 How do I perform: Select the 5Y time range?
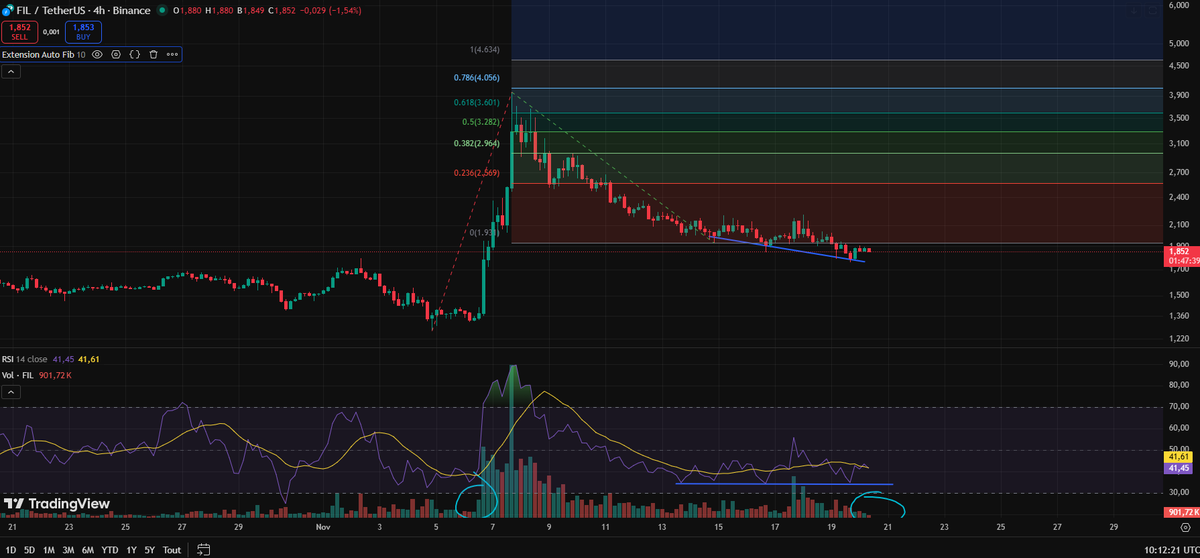point(149,549)
